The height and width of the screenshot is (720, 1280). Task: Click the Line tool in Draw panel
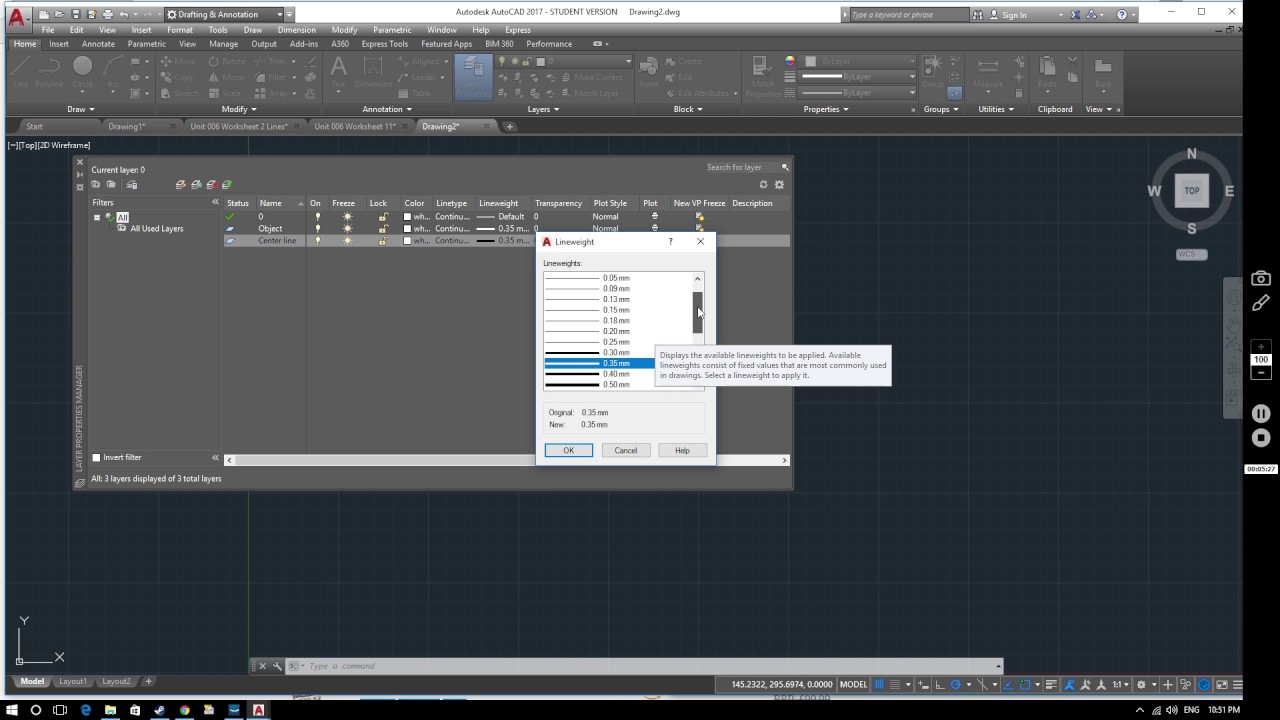point(20,70)
